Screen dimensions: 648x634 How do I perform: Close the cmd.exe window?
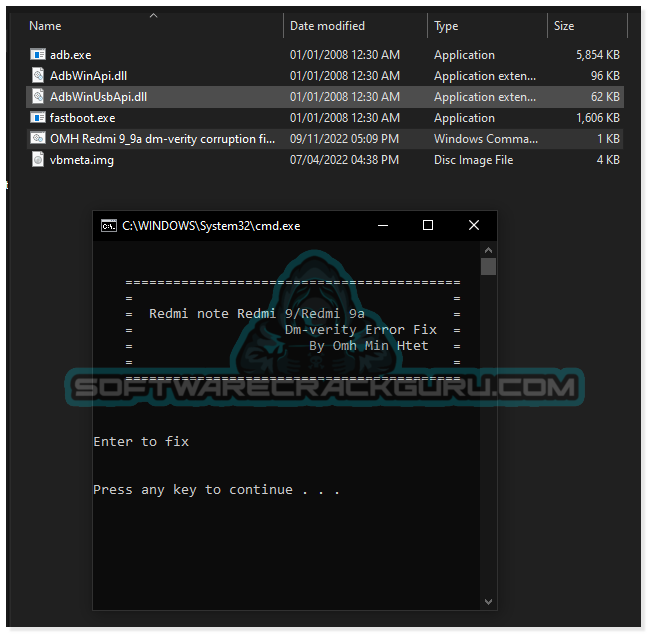tap(474, 225)
